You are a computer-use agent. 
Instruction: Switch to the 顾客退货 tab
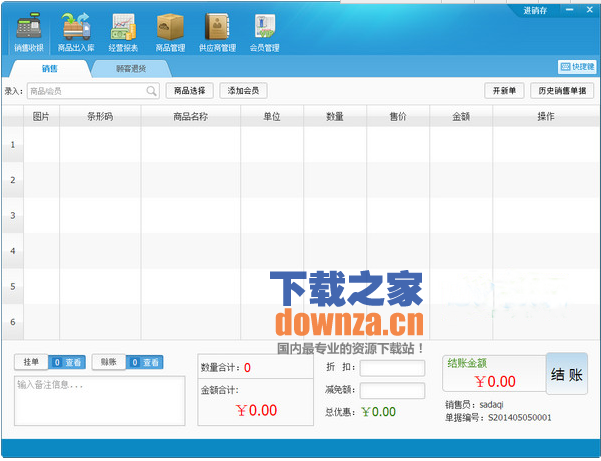click(131, 69)
